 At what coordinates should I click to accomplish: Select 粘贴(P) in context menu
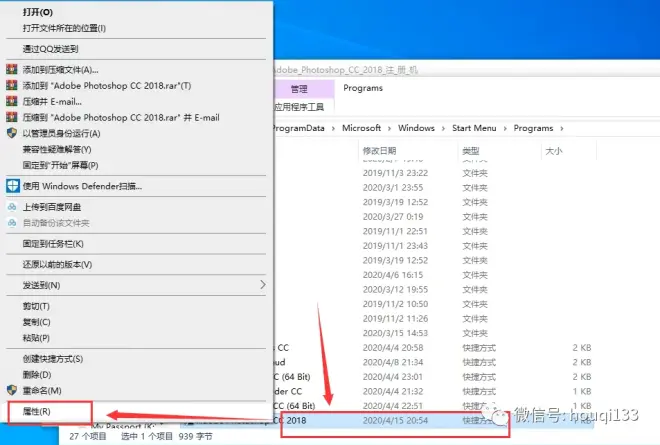point(36,338)
